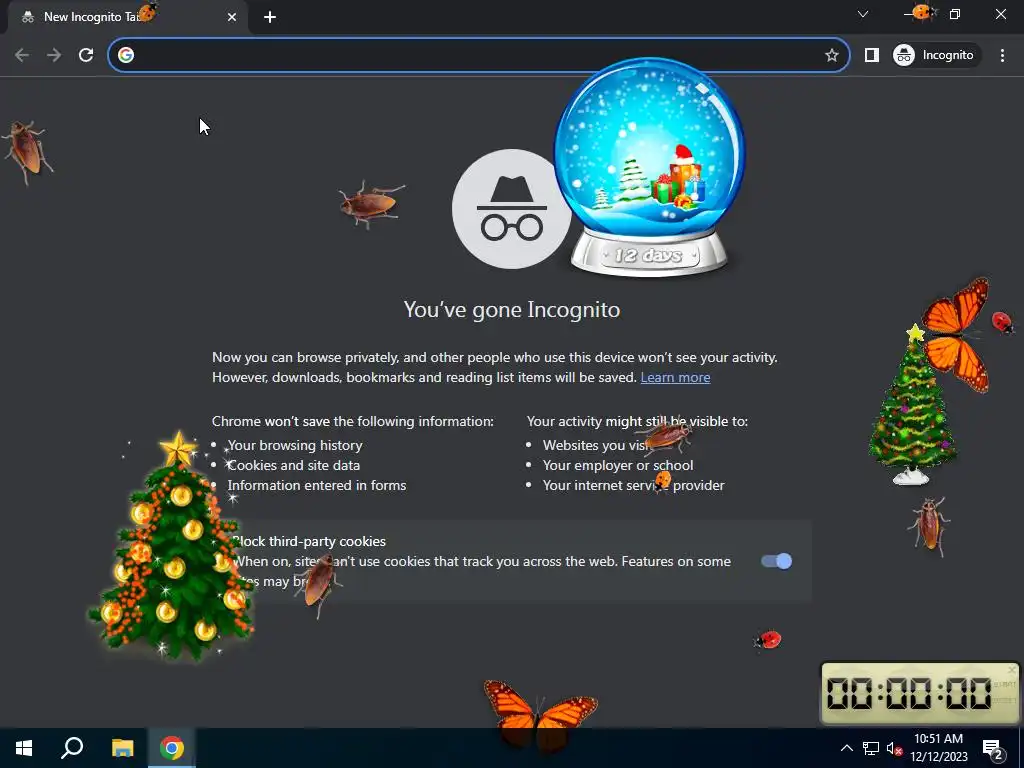This screenshot has height=768, width=1024.
Task: Launch File Explorer from the taskbar
Action: 122,748
